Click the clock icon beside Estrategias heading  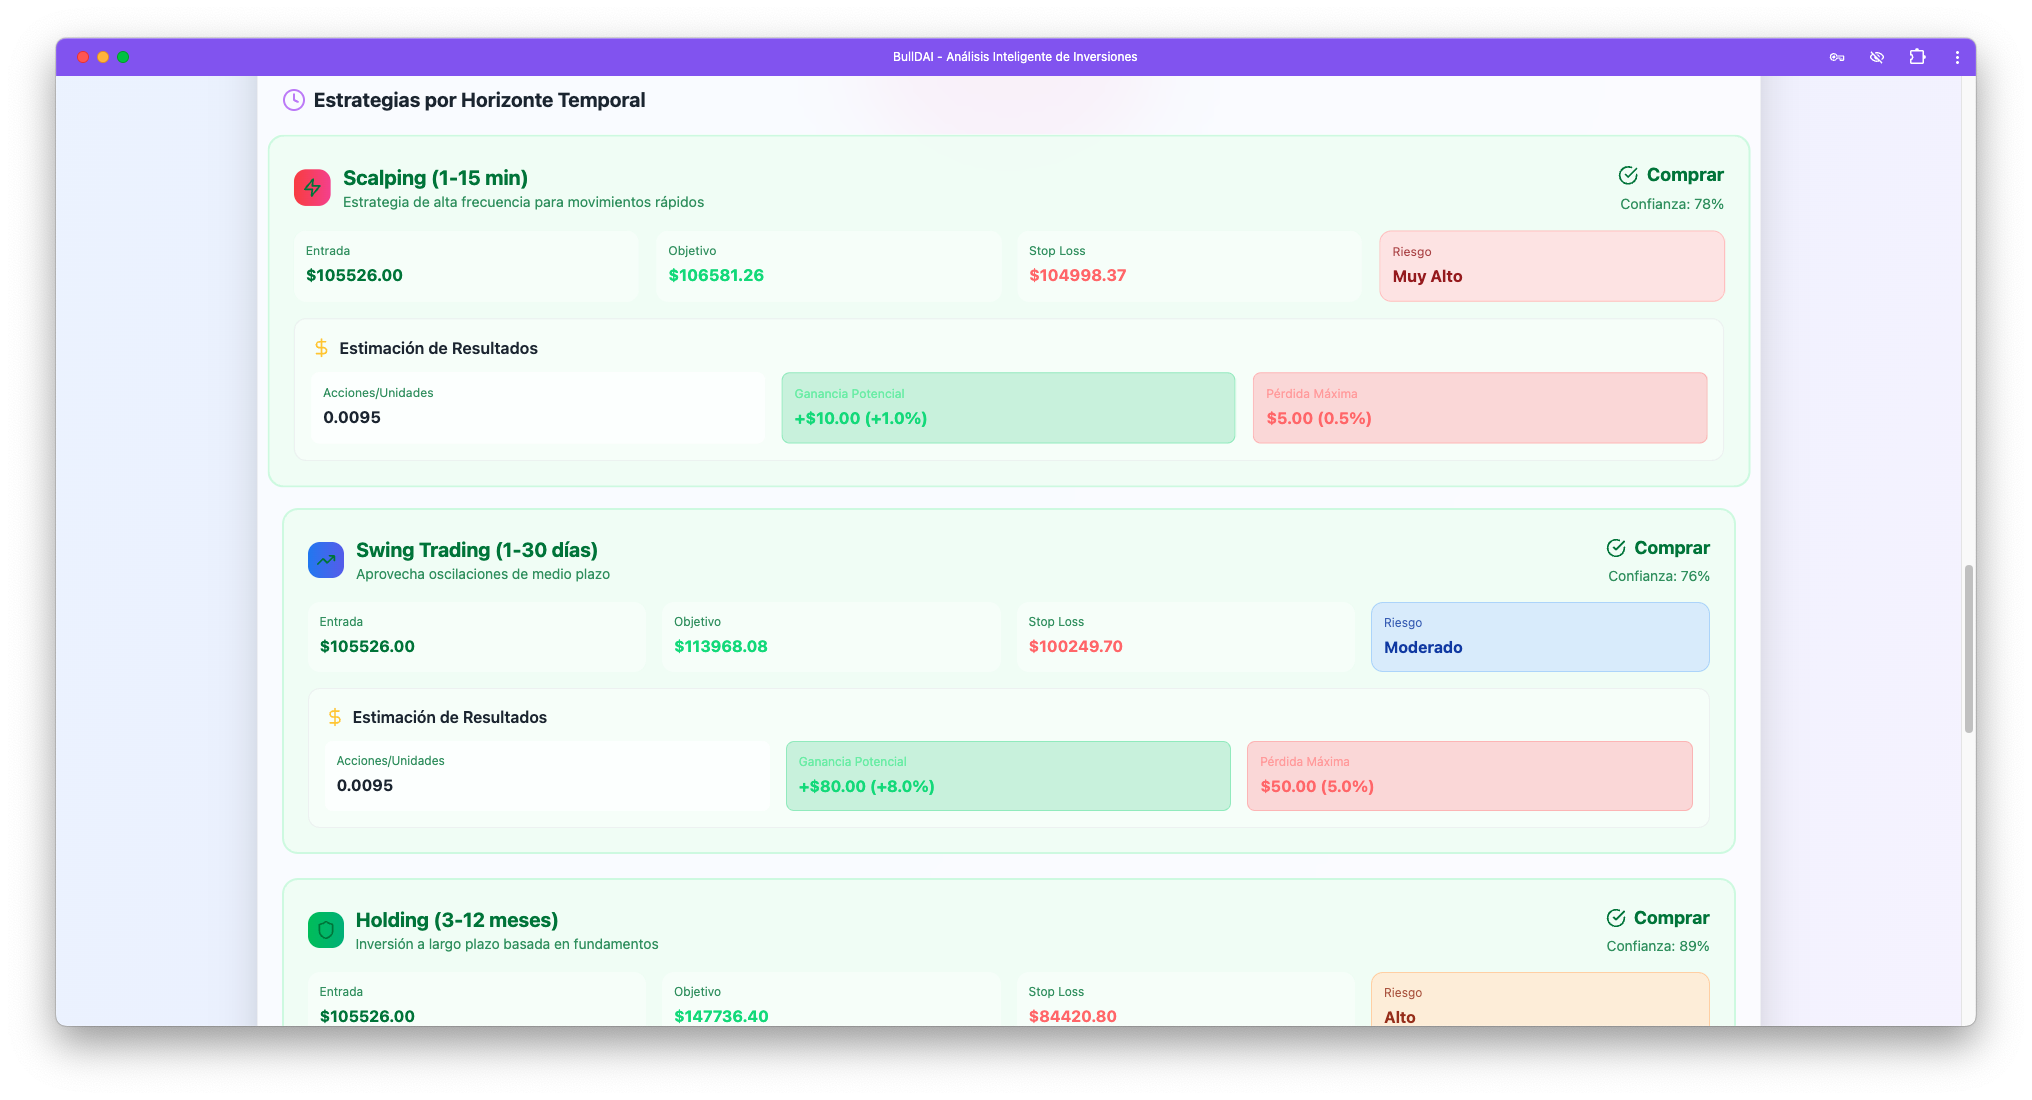pyautogui.click(x=293, y=100)
